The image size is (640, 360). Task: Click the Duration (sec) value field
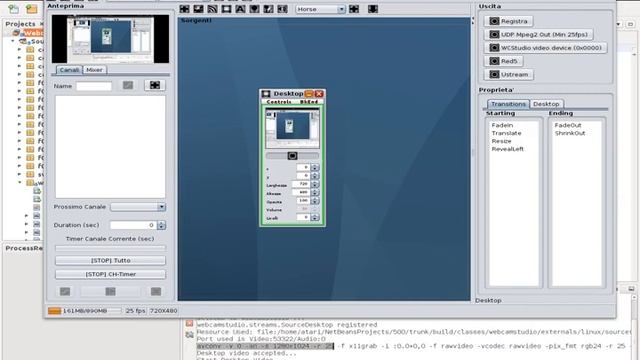(133, 225)
